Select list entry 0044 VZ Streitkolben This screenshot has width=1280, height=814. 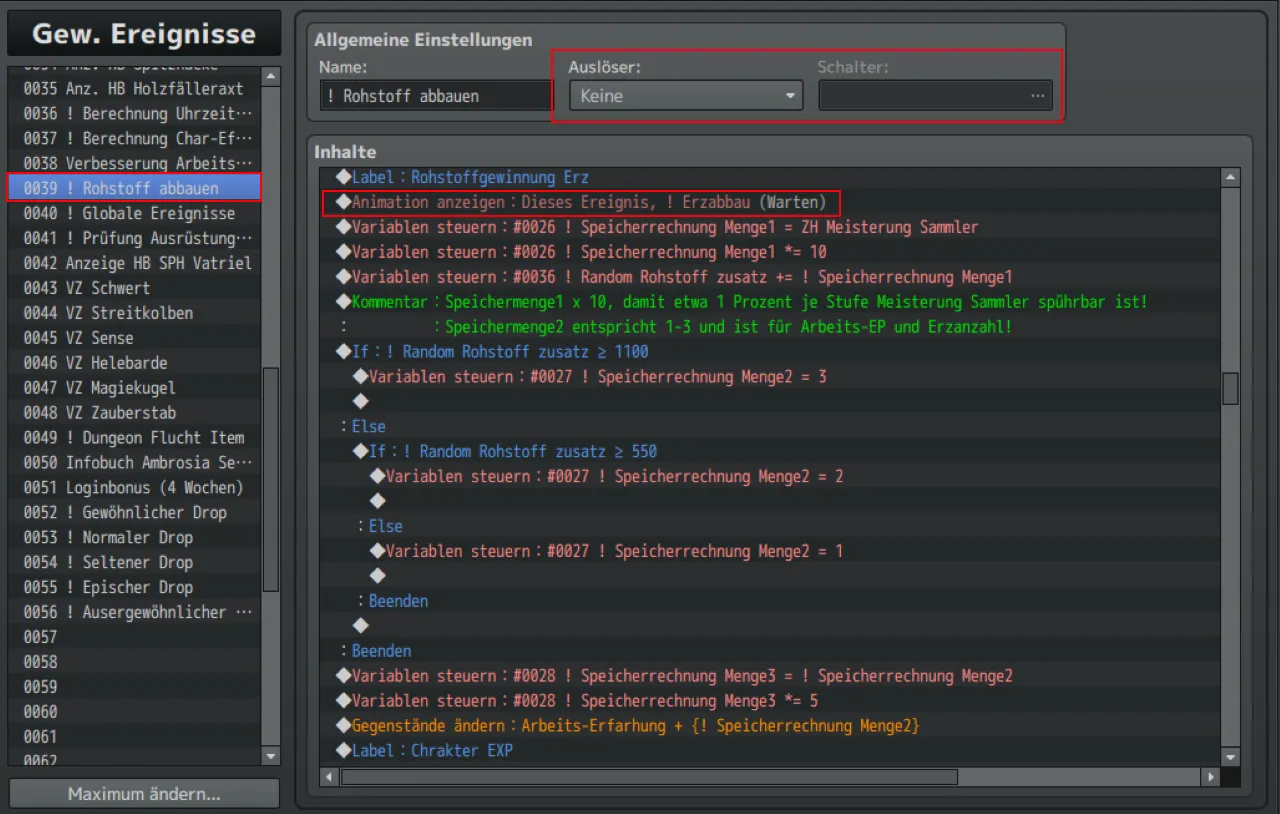(134, 313)
